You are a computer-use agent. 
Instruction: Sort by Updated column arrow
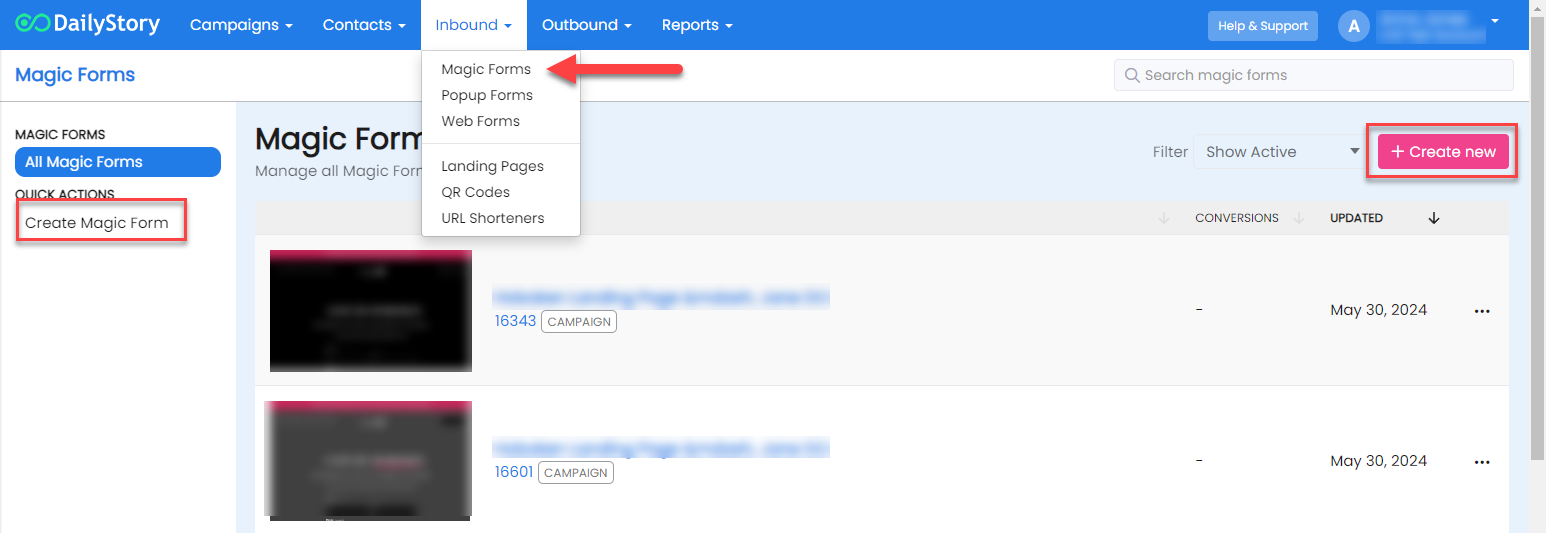coord(1434,218)
